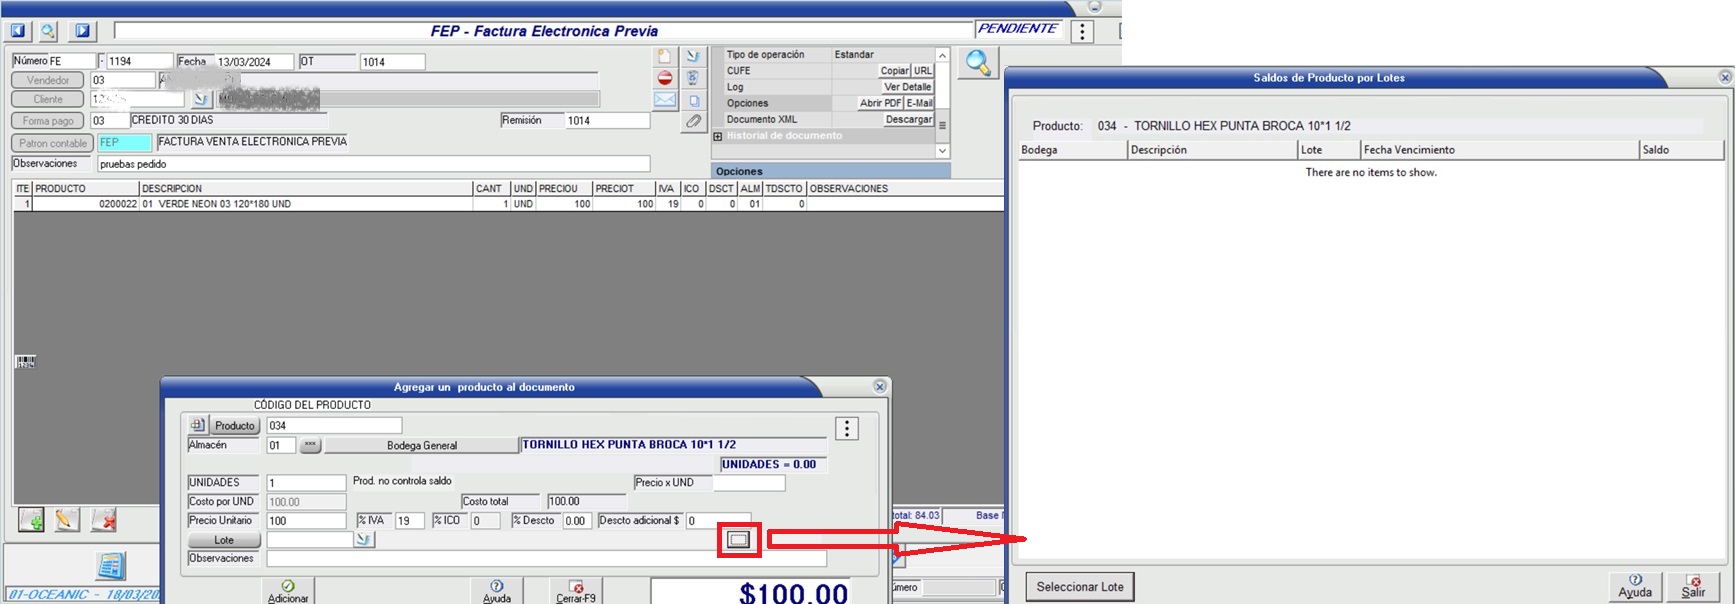Click the delete item icon with red X
The image size is (1735, 604).
(103, 520)
